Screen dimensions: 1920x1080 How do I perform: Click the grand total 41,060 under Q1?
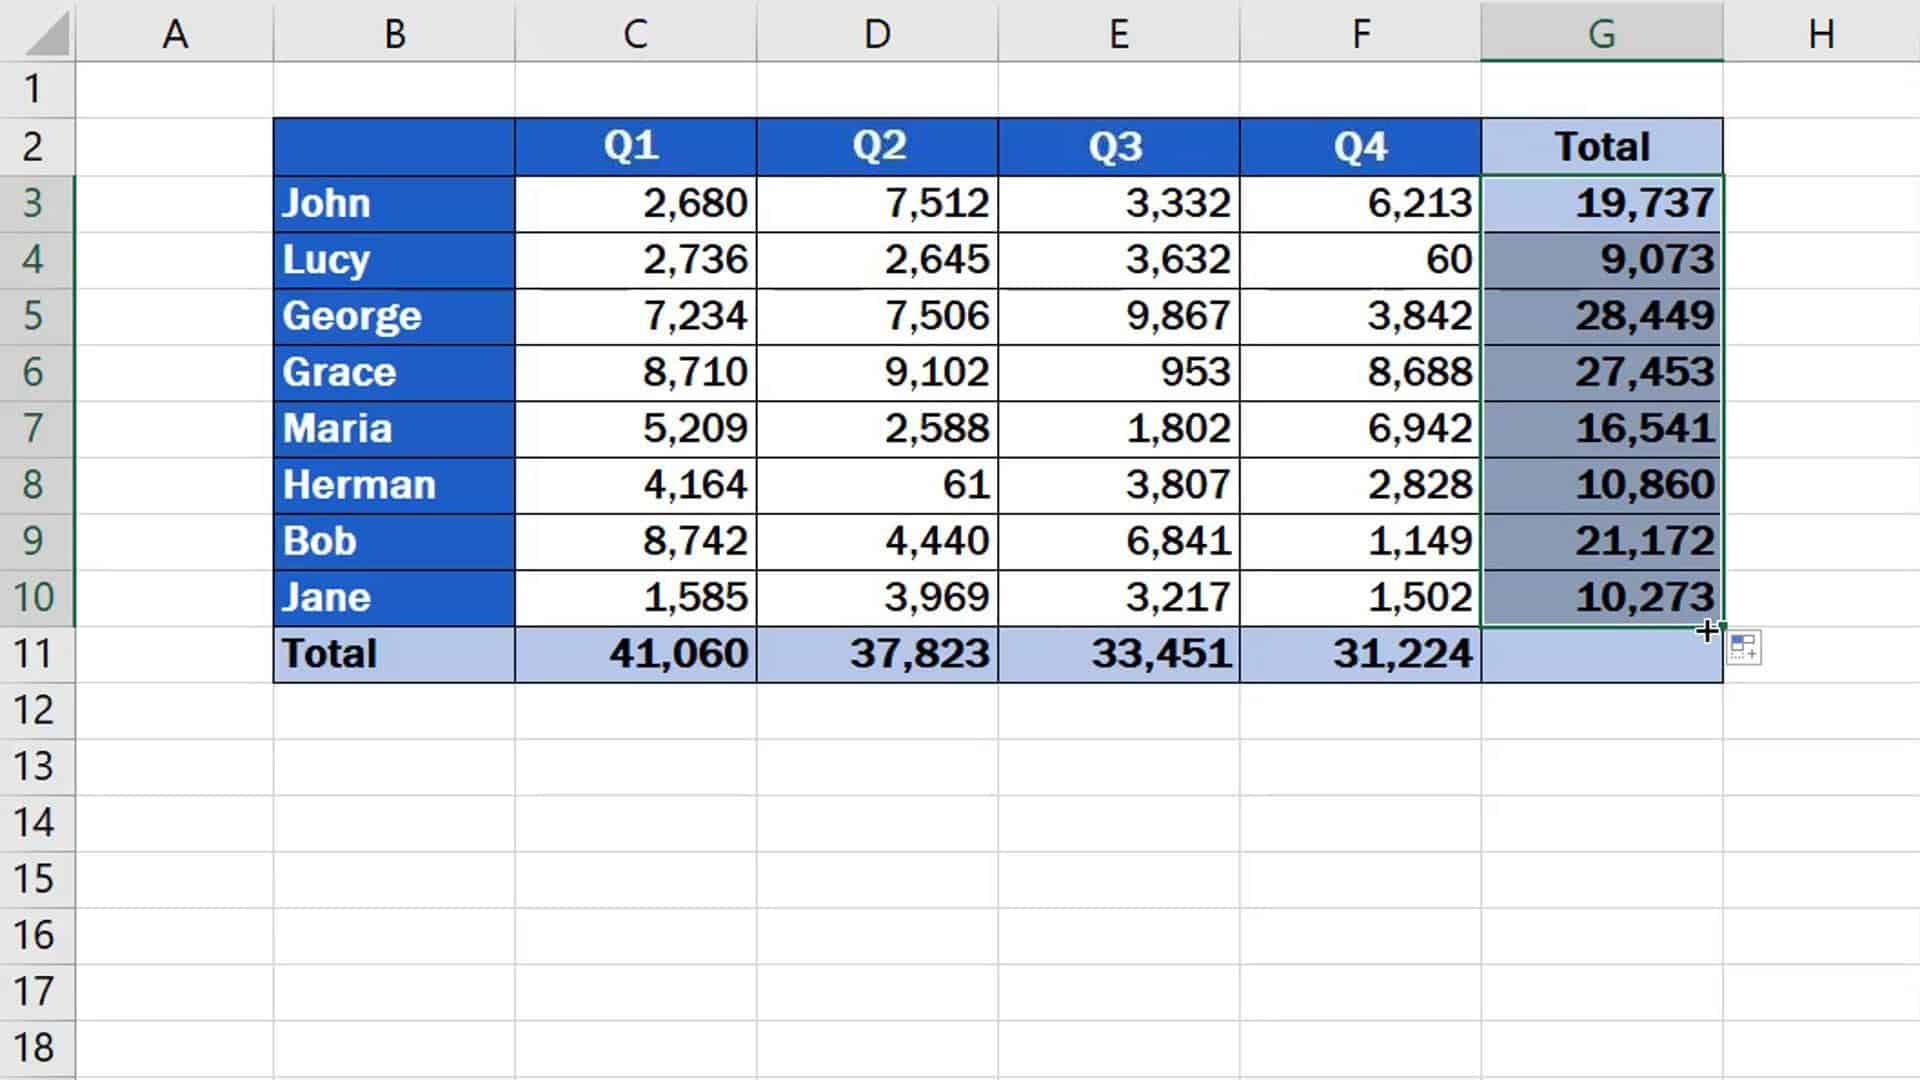pyautogui.click(x=634, y=653)
